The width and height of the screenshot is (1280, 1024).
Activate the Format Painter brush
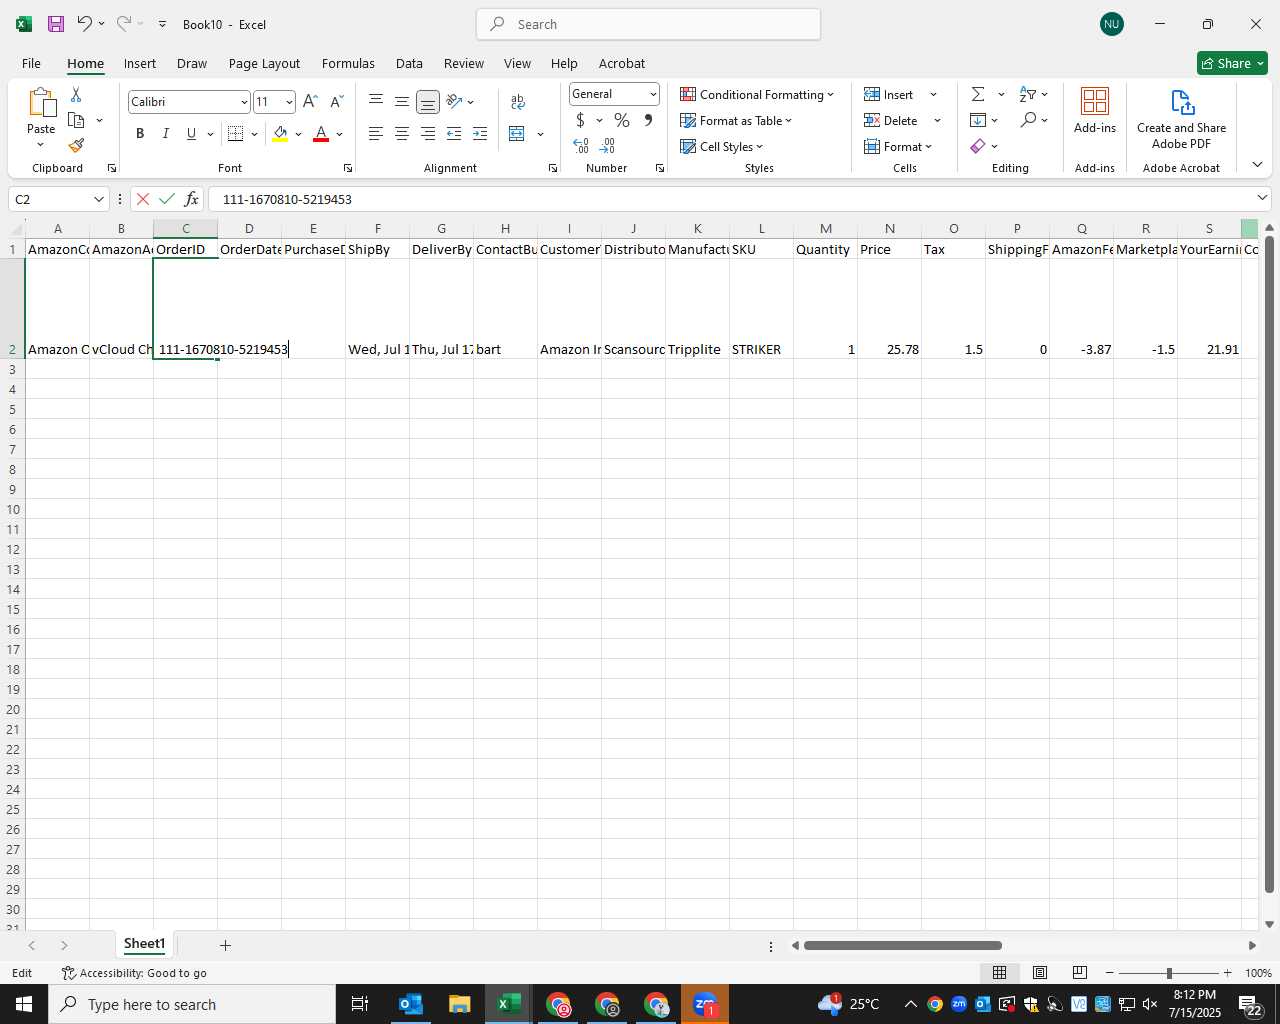(x=76, y=146)
